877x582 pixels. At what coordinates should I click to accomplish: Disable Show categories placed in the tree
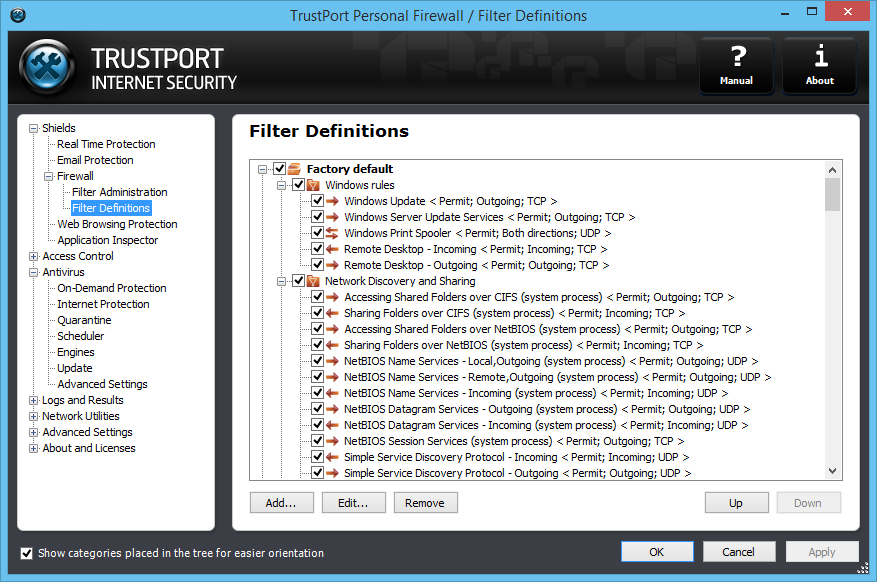26,553
